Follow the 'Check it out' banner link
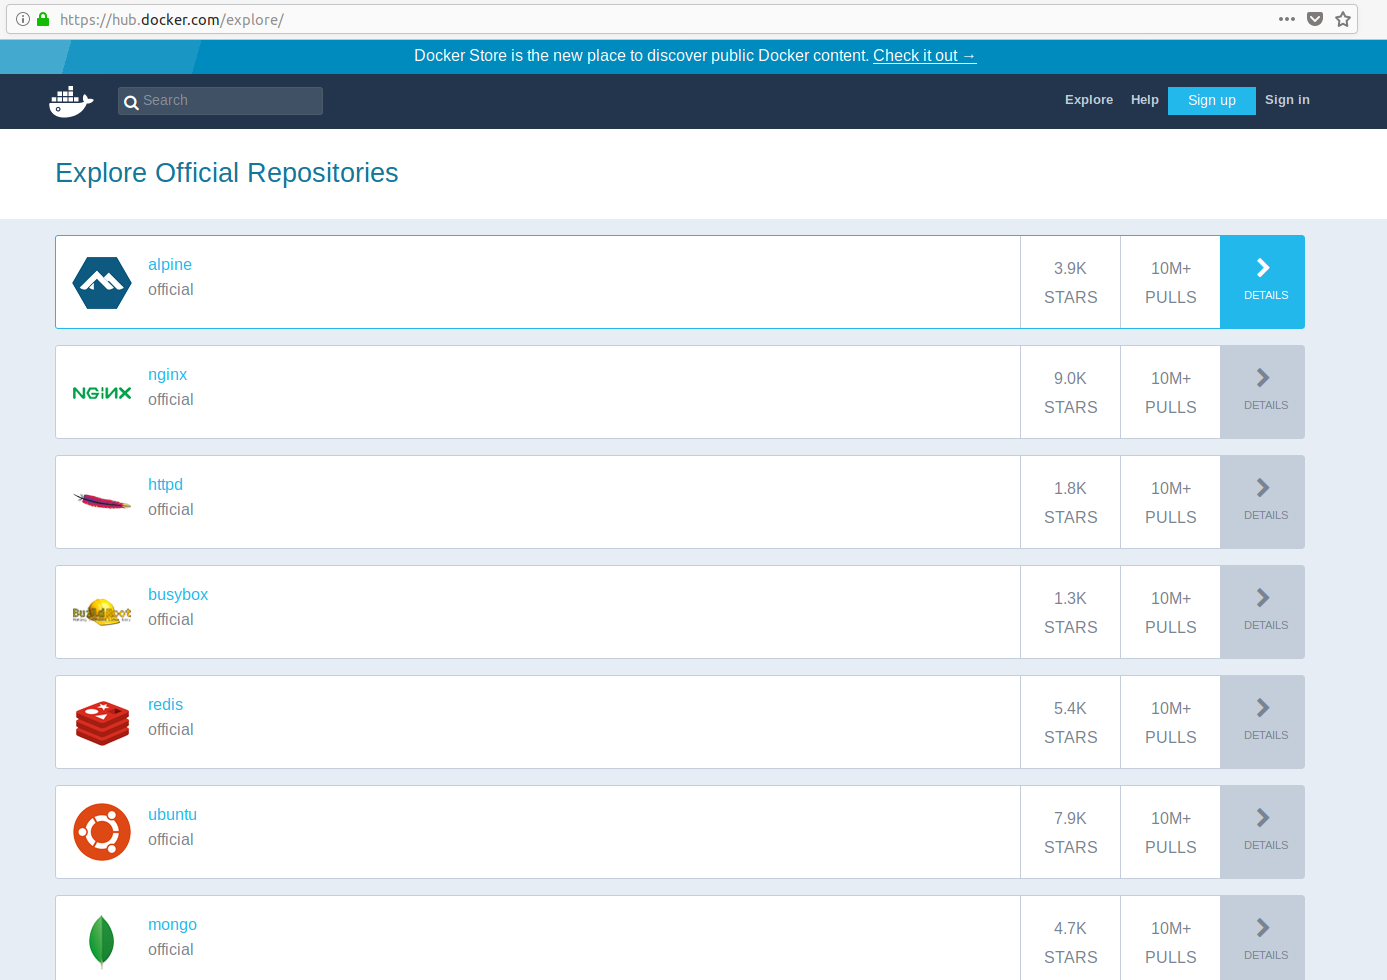Image resolution: width=1387 pixels, height=980 pixels. point(924,56)
